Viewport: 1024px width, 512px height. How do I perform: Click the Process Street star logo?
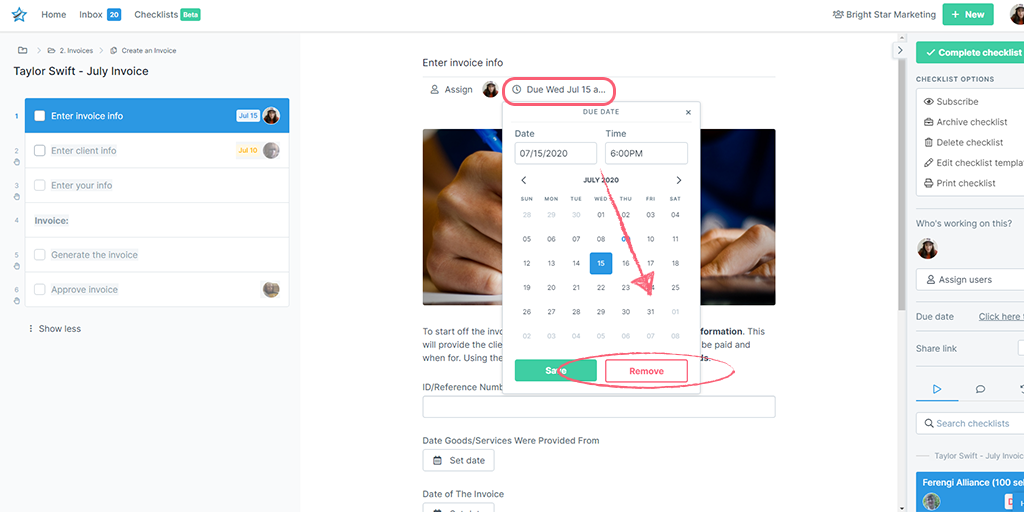tap(19, 14)
